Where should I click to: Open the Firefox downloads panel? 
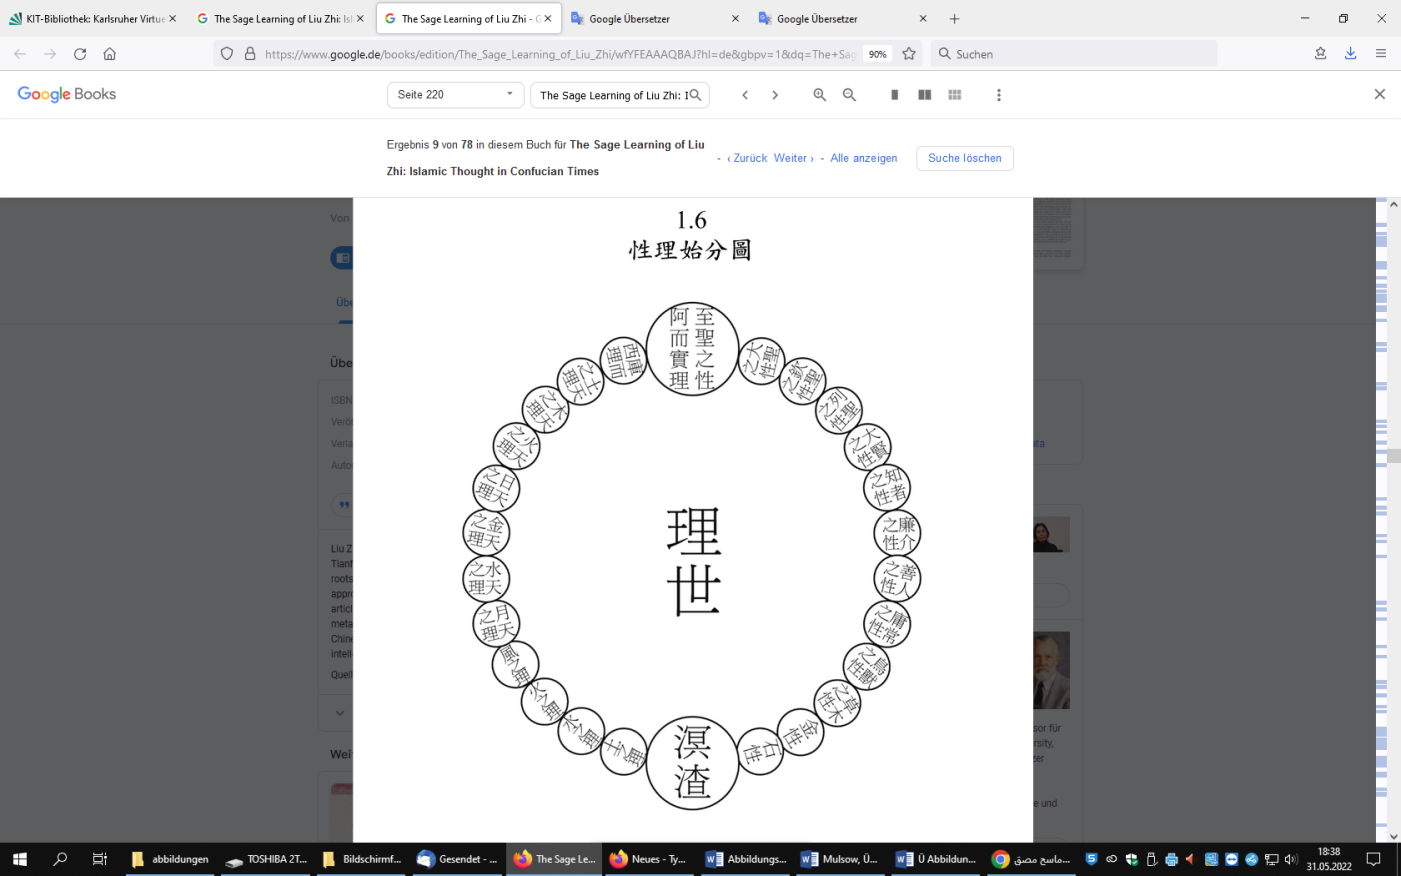[1350, 54]
